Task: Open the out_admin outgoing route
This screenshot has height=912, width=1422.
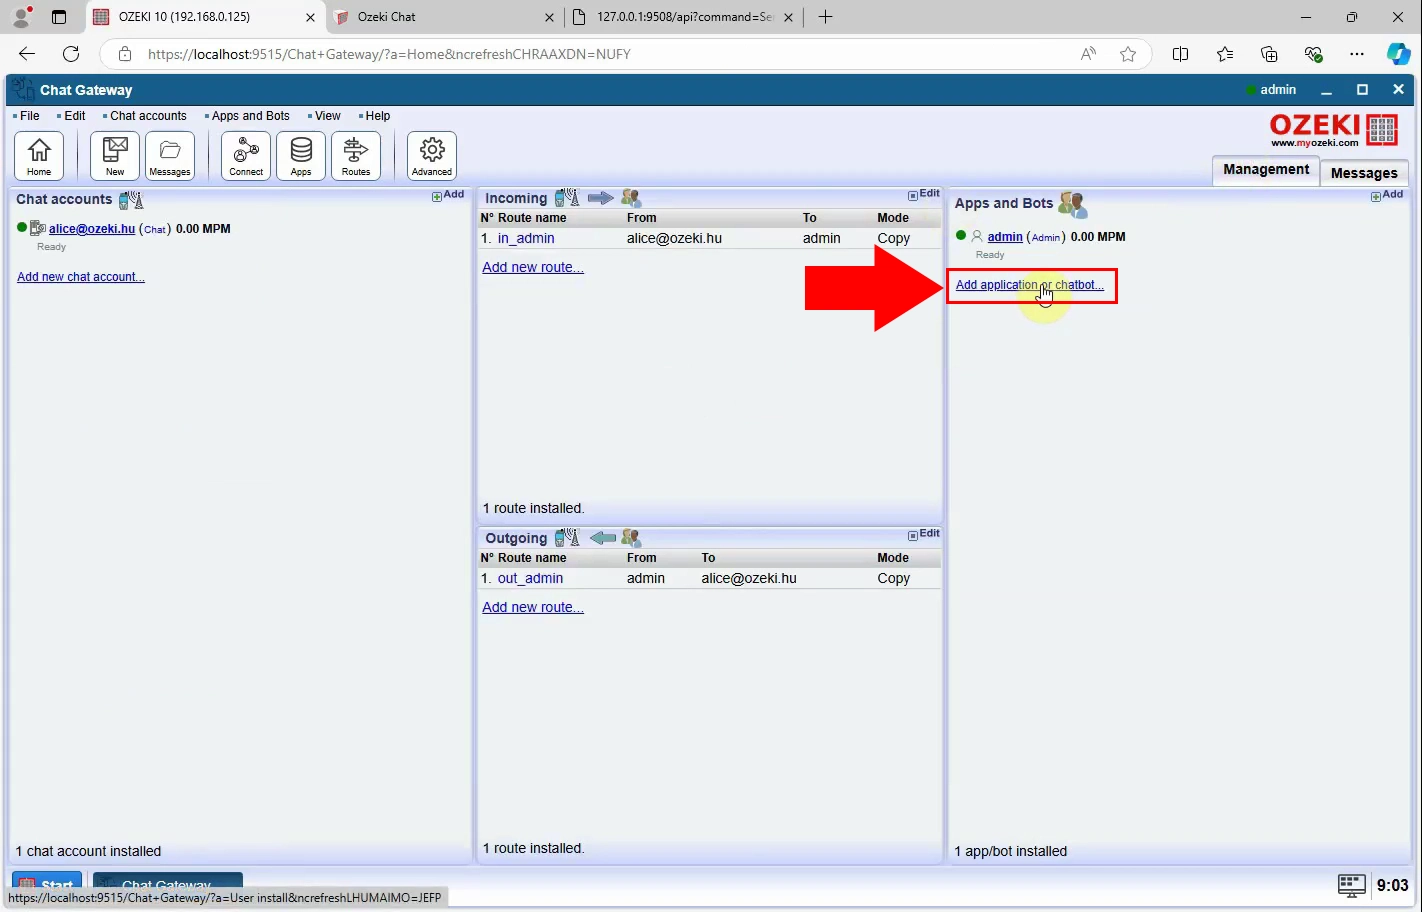Action: [x=530, y=578]
